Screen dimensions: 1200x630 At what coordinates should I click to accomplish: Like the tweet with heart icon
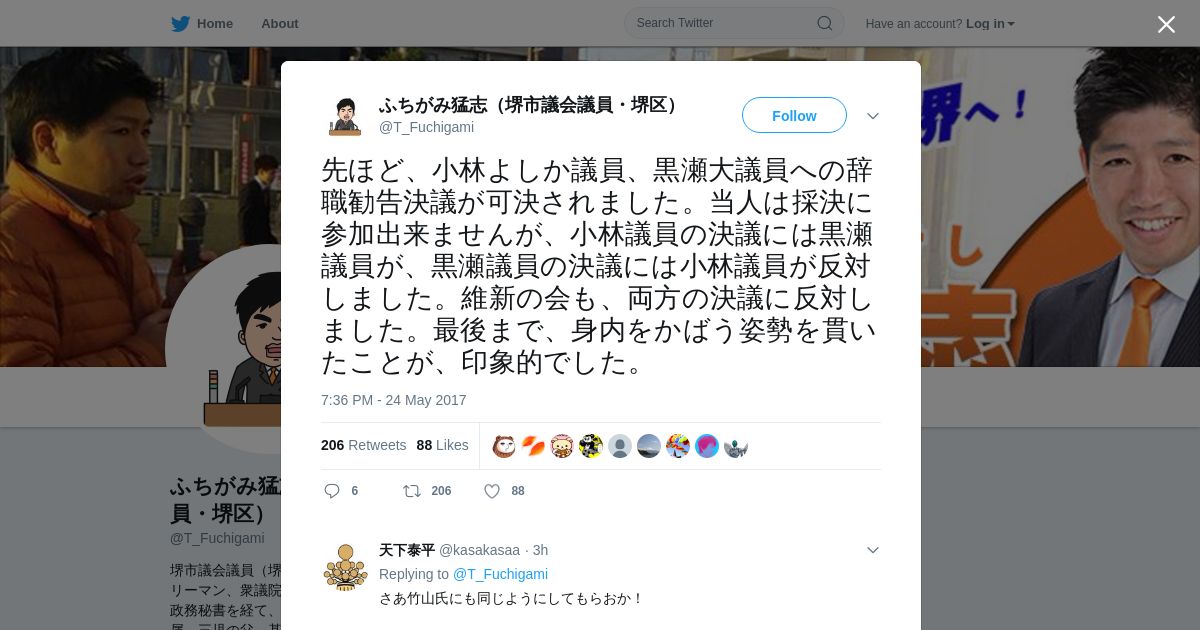[492, 491]
